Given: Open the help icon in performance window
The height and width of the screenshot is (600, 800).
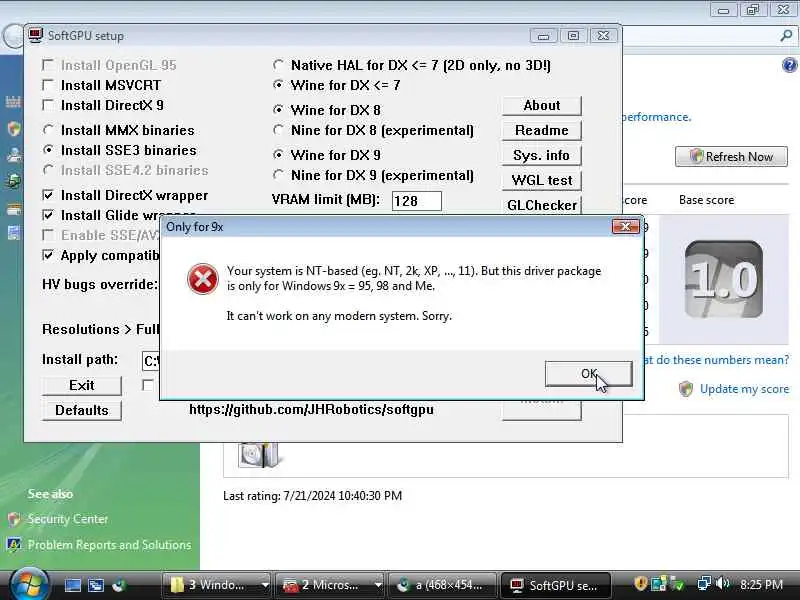Looking at the screenshot, I should click(x=789, y=65).
